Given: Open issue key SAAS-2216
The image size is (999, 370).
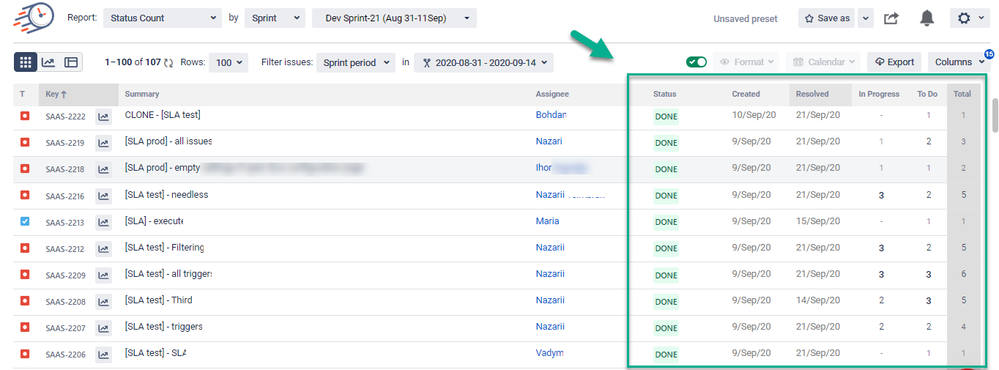Looking at the screenshot, I should click(x=65, y=196).
